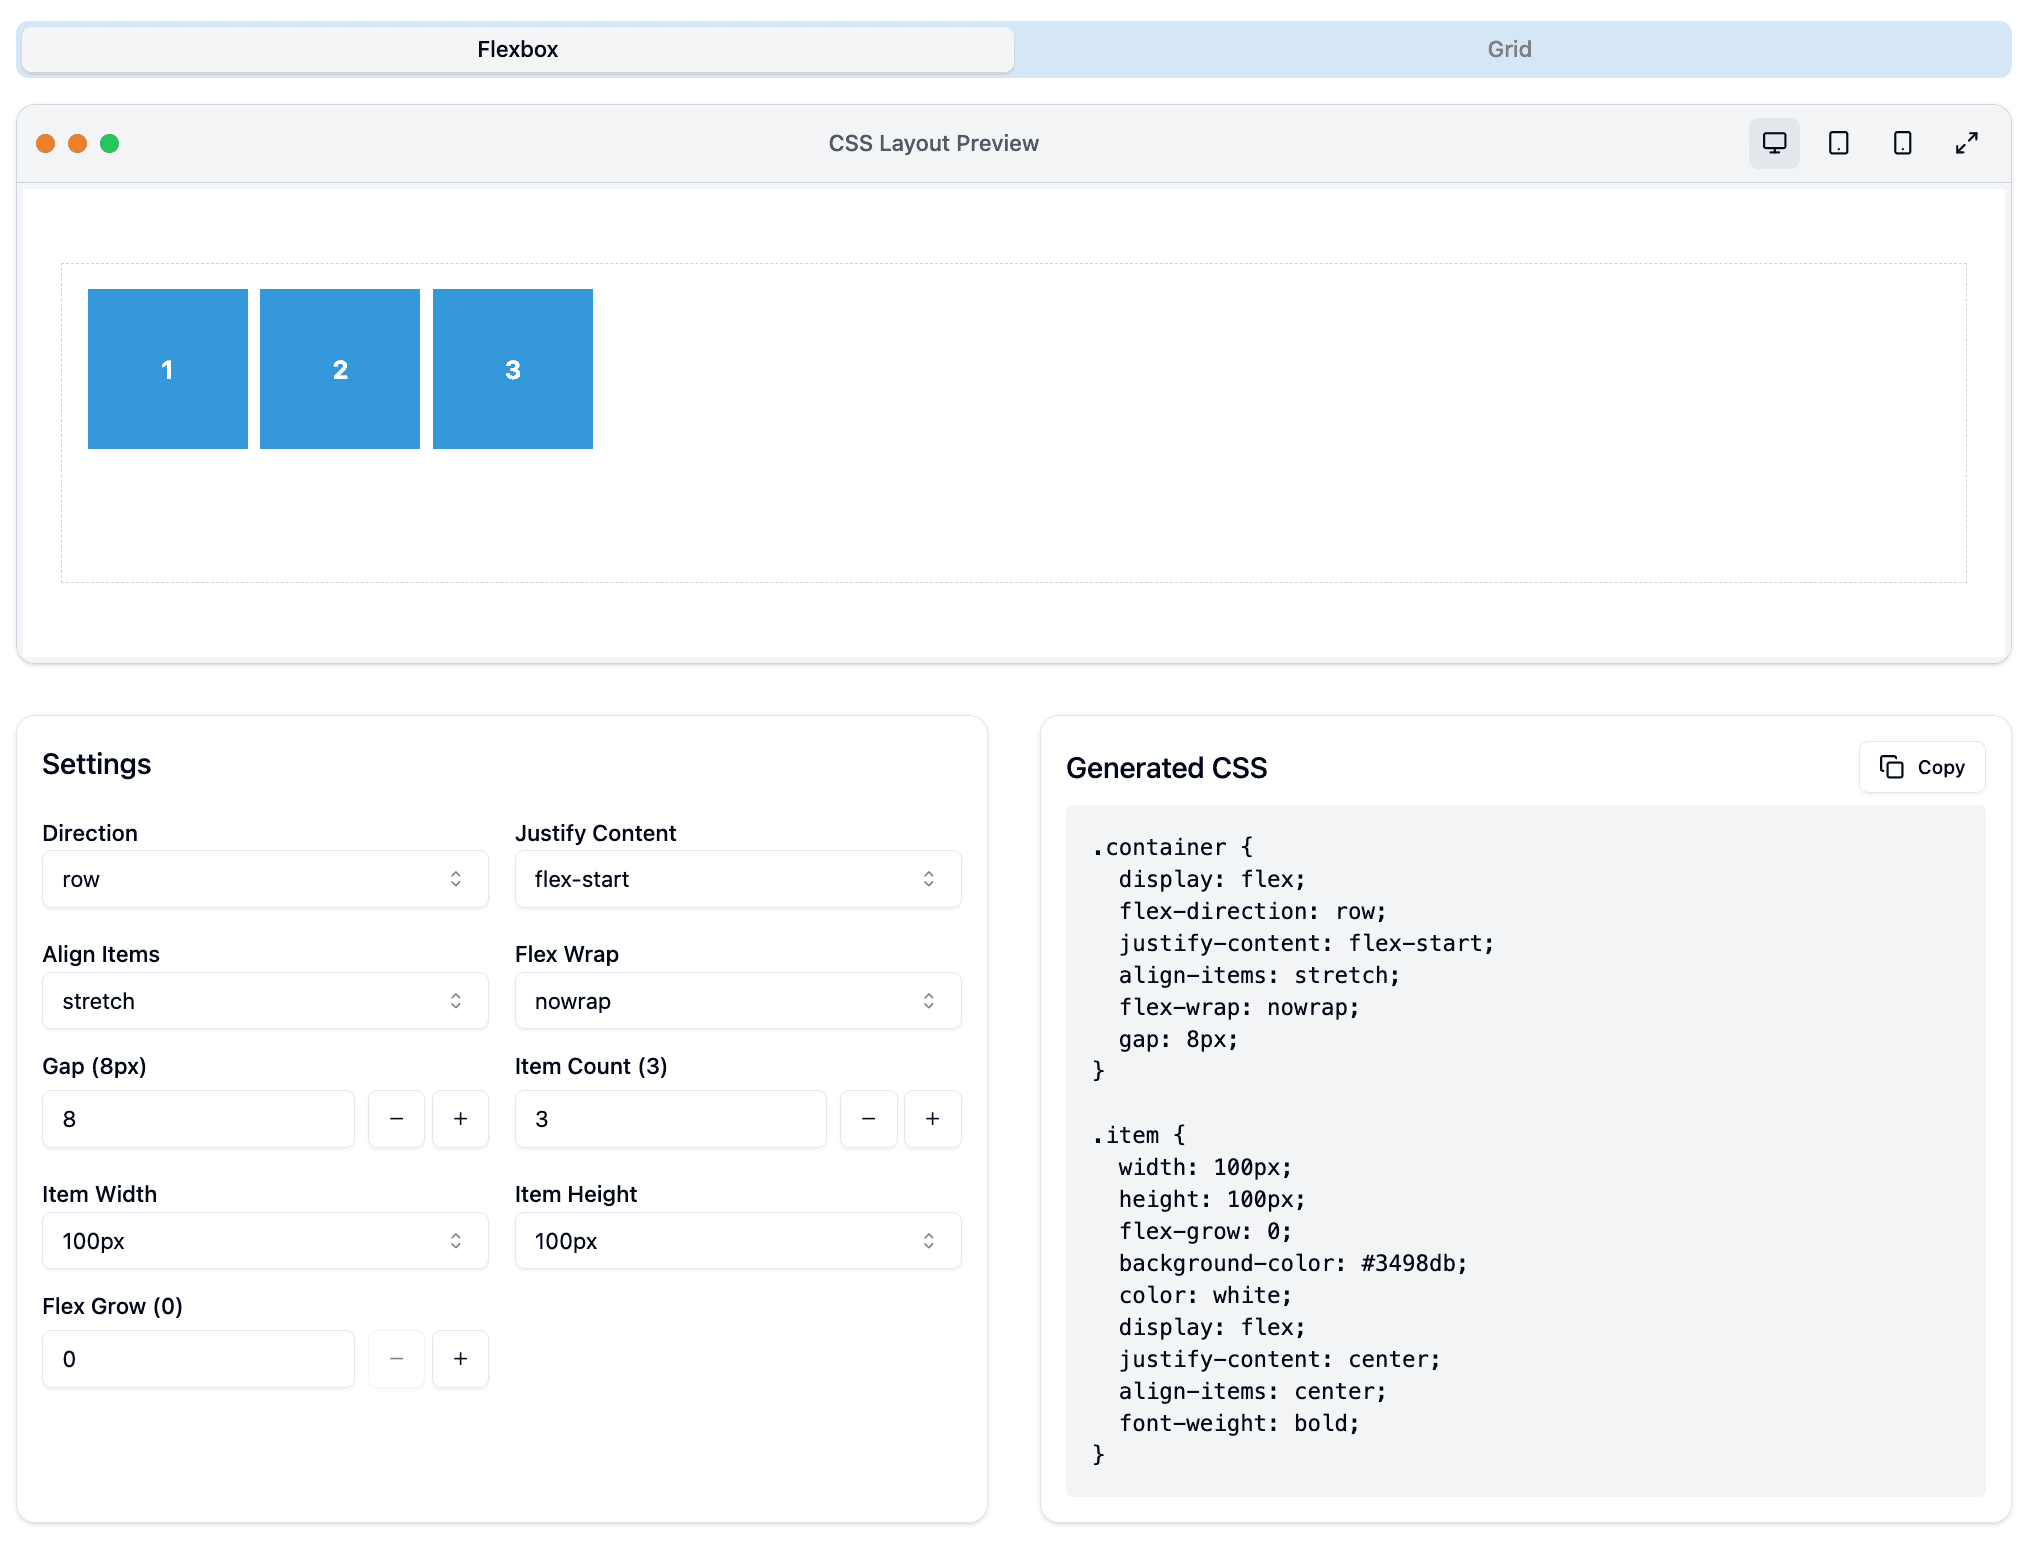Switch to the Grid tab
Image resolution: width=2034 pixels, height=1550 pixels.
pyautogui.click(x=1510, y=49)
